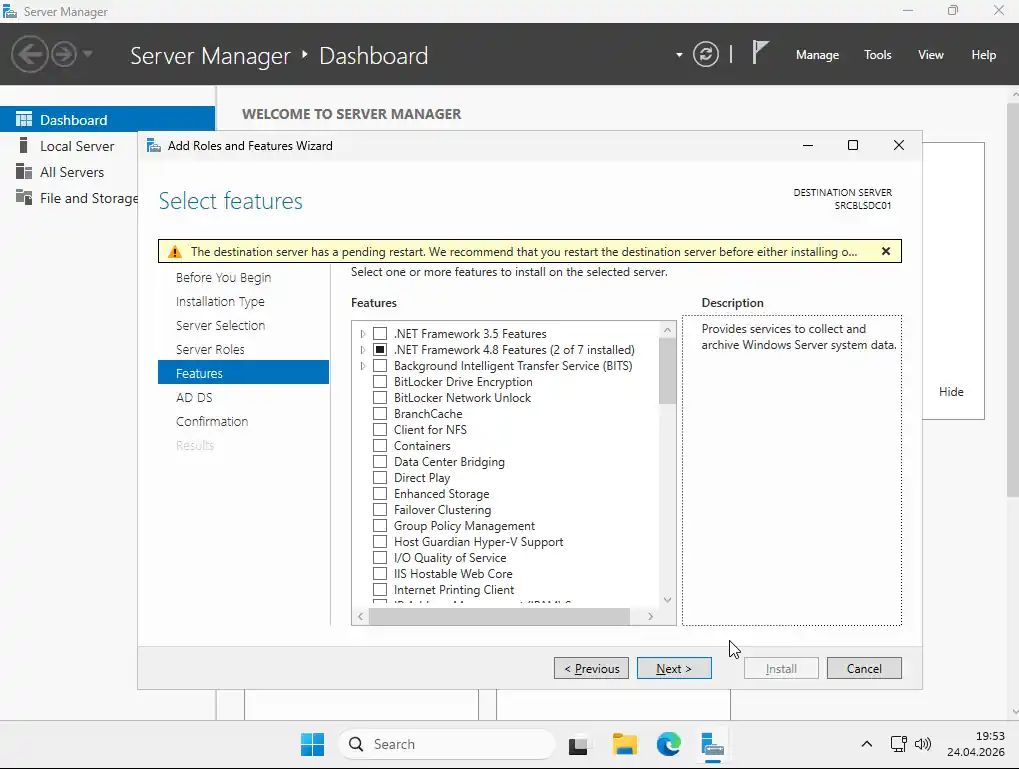Select Dashboard in the sidebar

click(107, 120)
